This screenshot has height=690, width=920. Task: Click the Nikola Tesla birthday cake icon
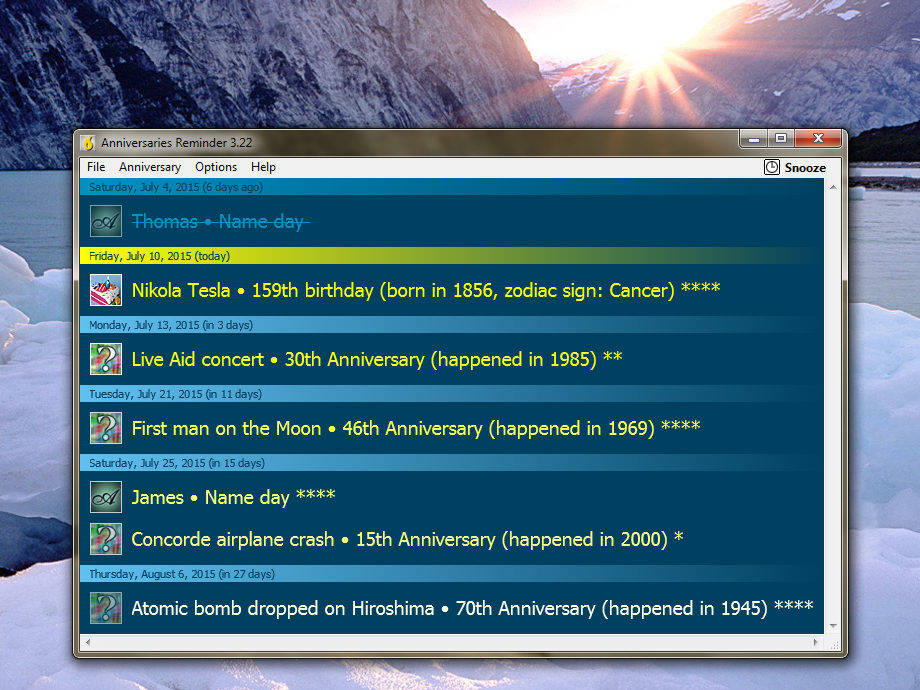(x=105, y=290)
